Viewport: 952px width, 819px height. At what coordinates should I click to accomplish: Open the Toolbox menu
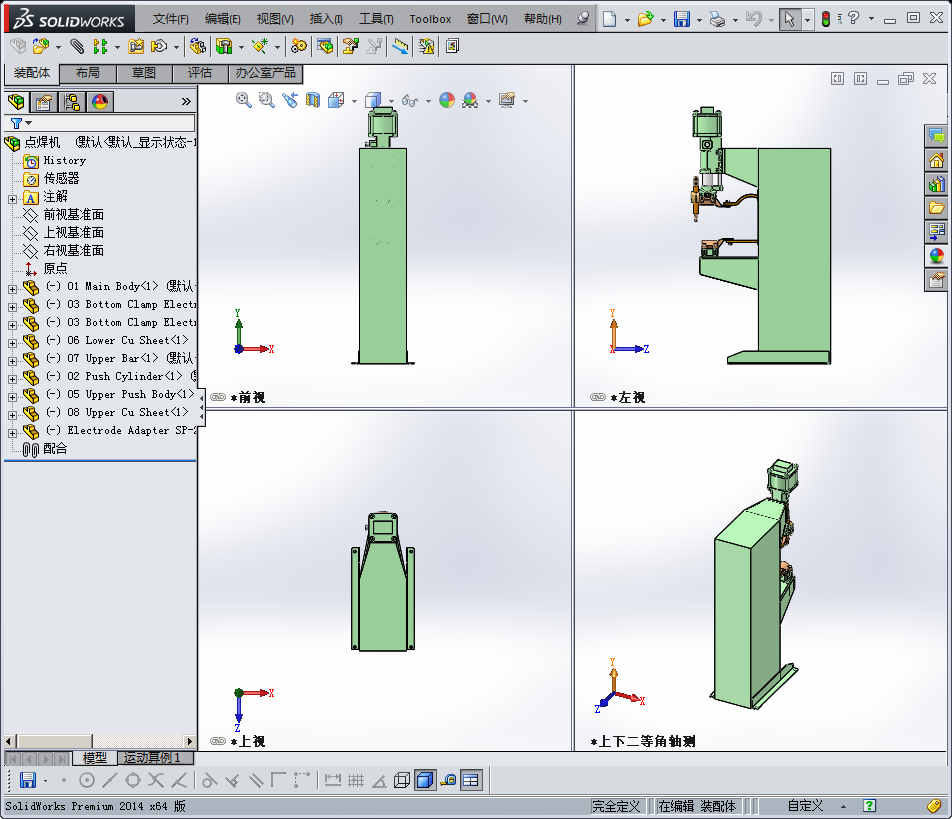click(x=430, y=19)
